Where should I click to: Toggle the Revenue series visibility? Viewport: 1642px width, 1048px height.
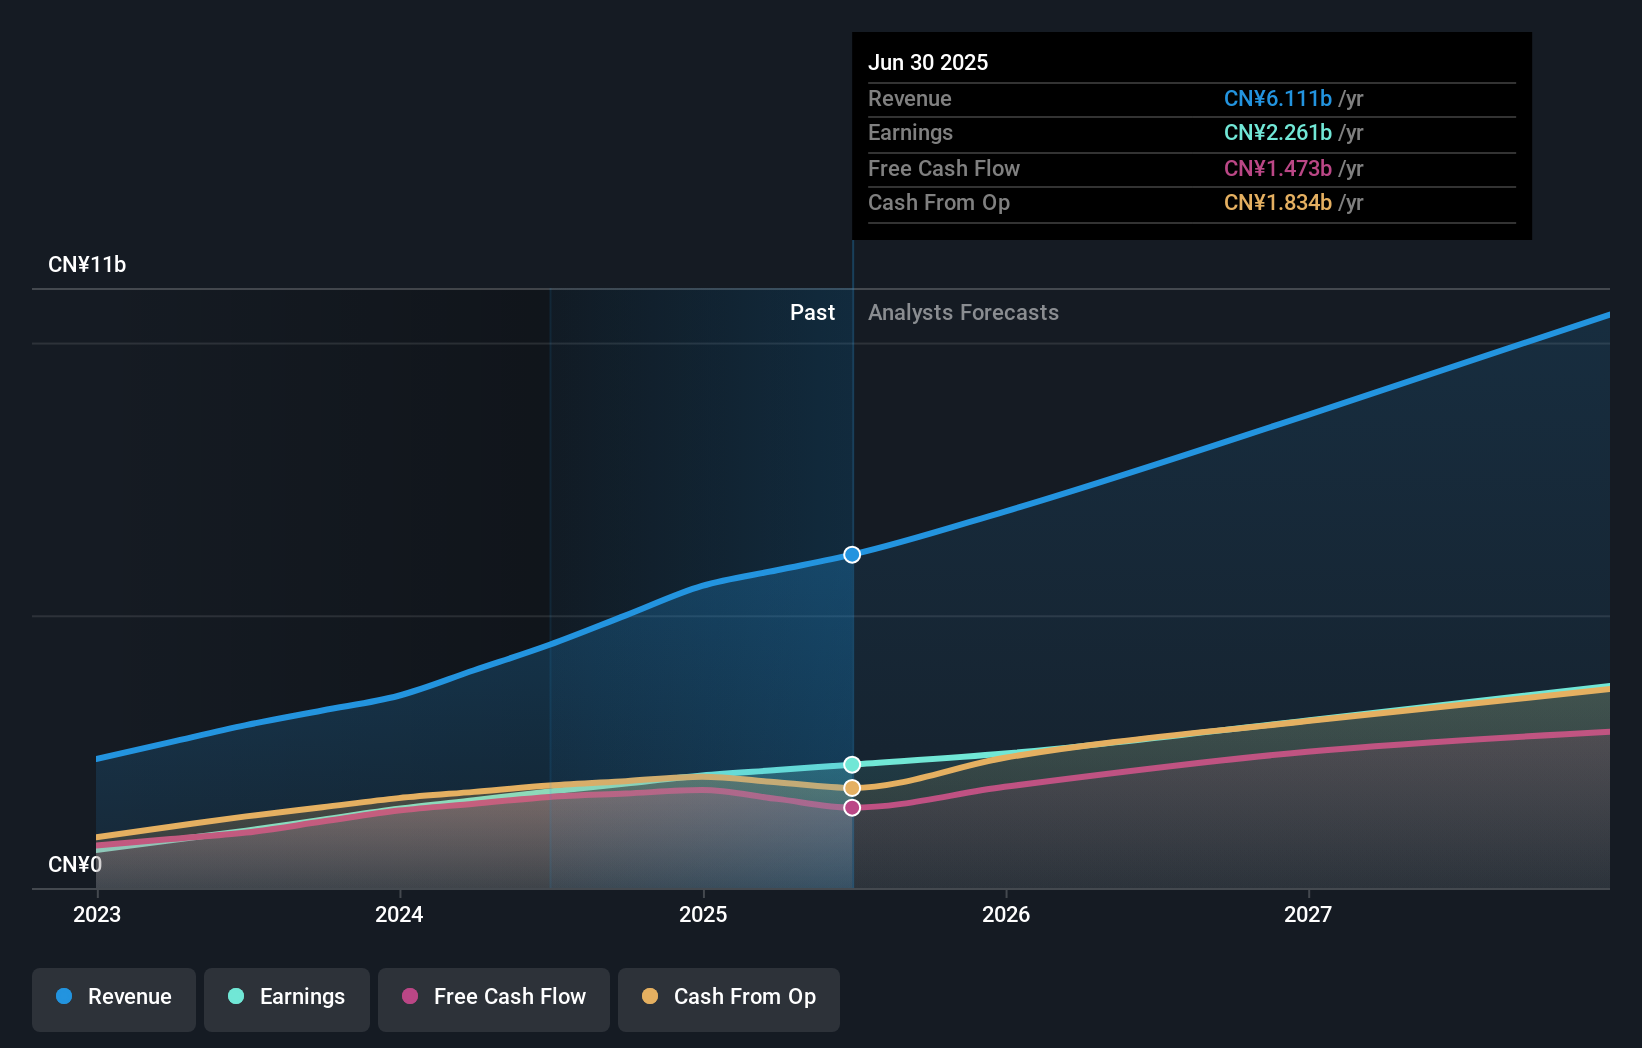pos(113,997)
